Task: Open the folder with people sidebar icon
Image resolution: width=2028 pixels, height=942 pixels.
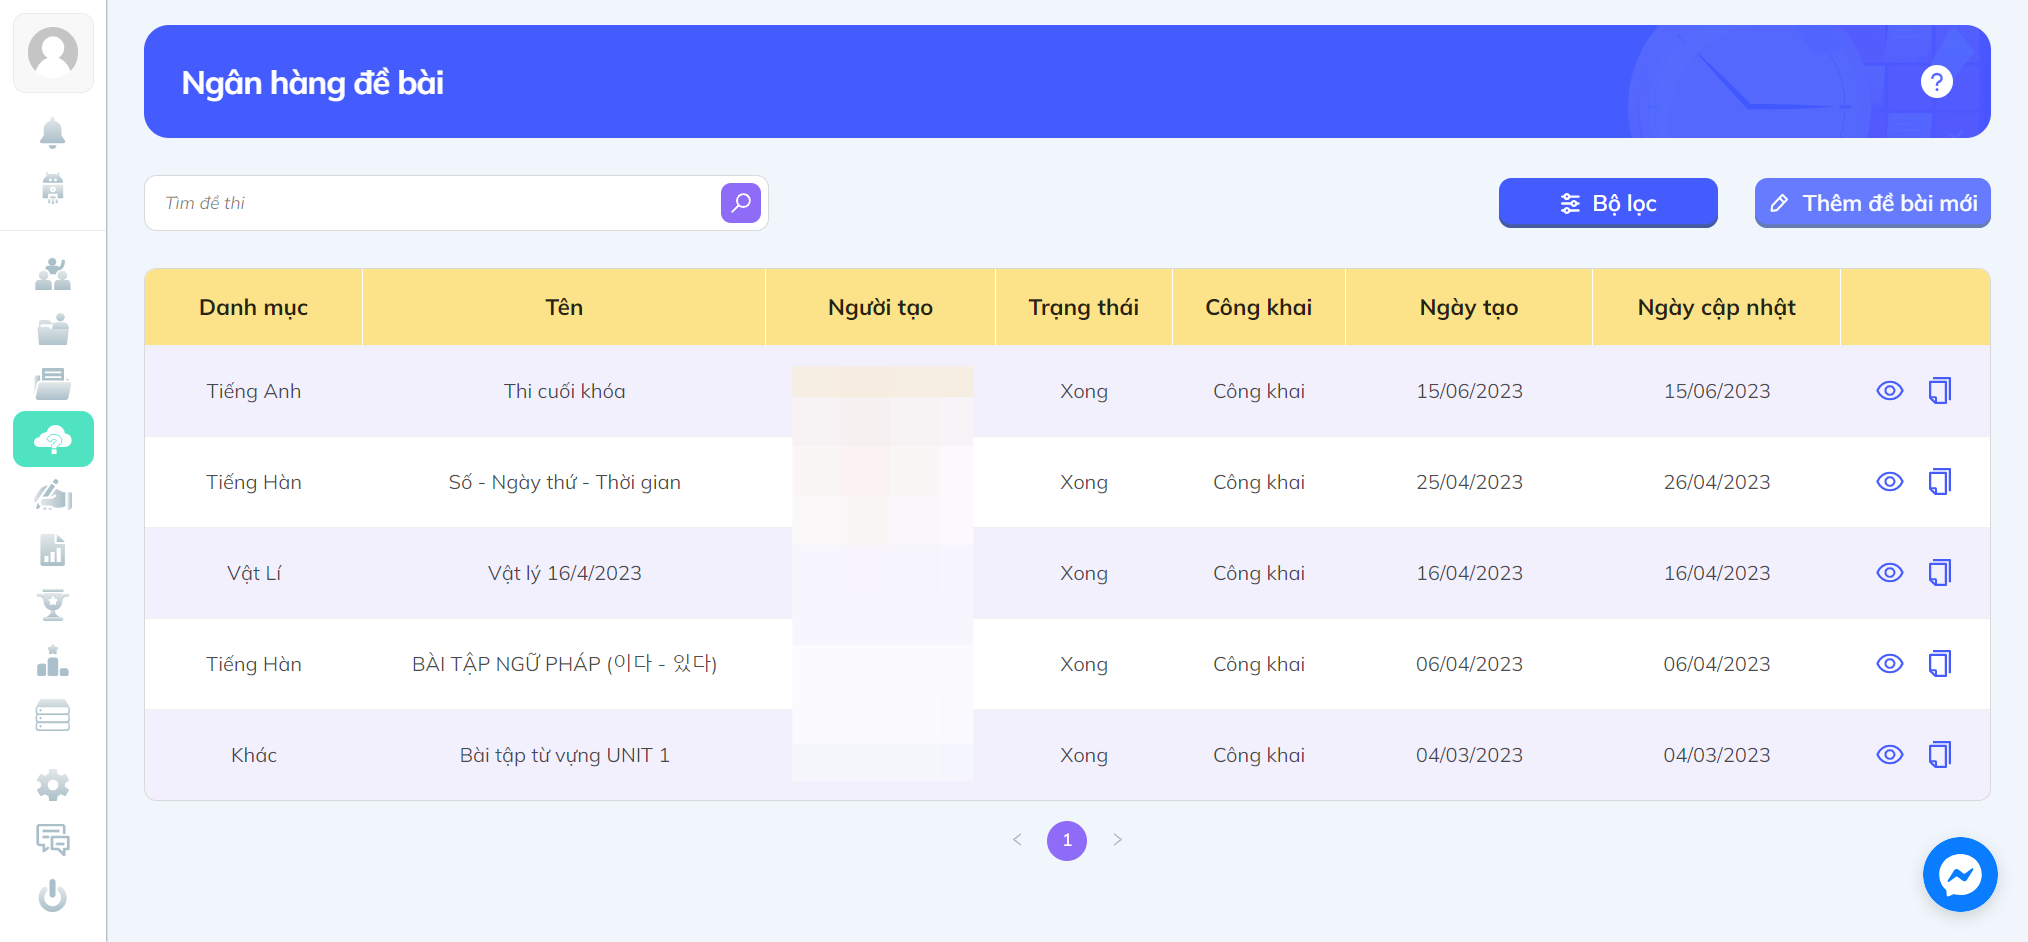Action: click(52, 329)
